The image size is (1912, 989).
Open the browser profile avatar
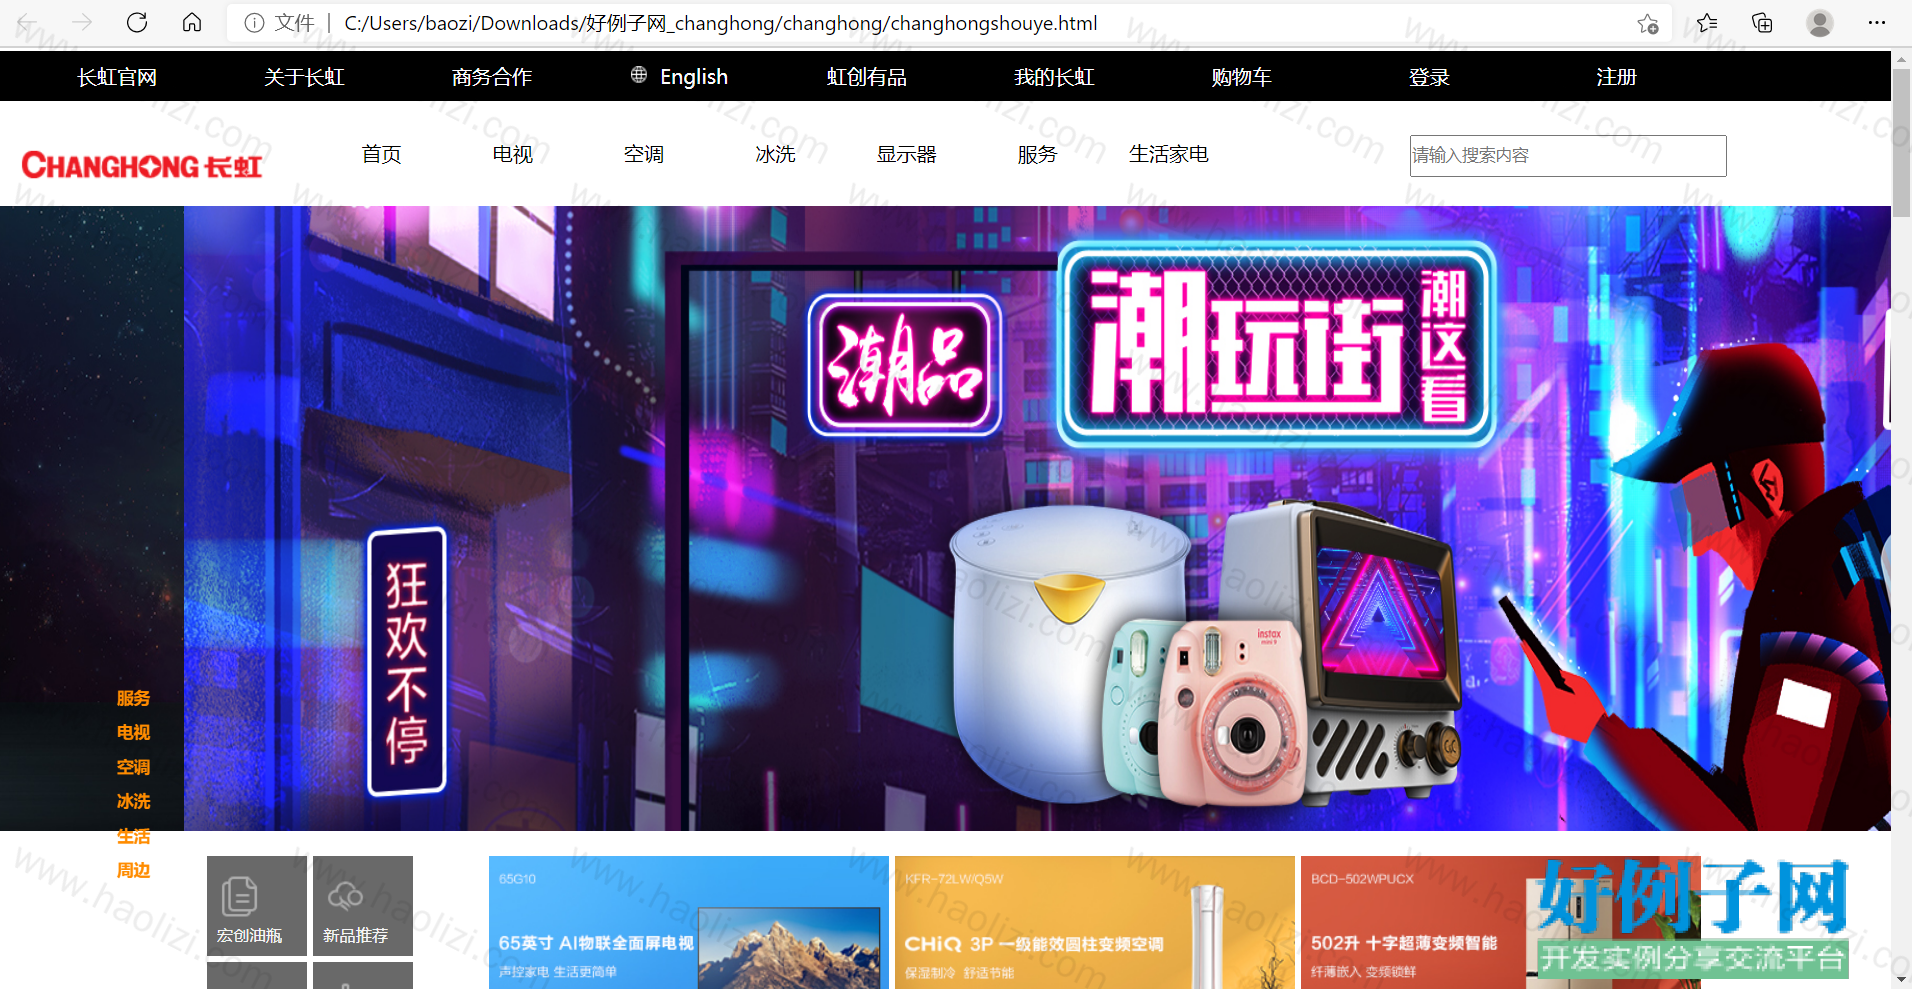[x=1820, y=23]
